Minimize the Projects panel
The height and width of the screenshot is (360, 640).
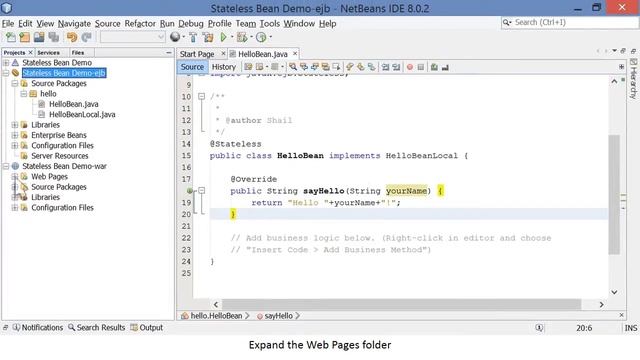point(169,53)
